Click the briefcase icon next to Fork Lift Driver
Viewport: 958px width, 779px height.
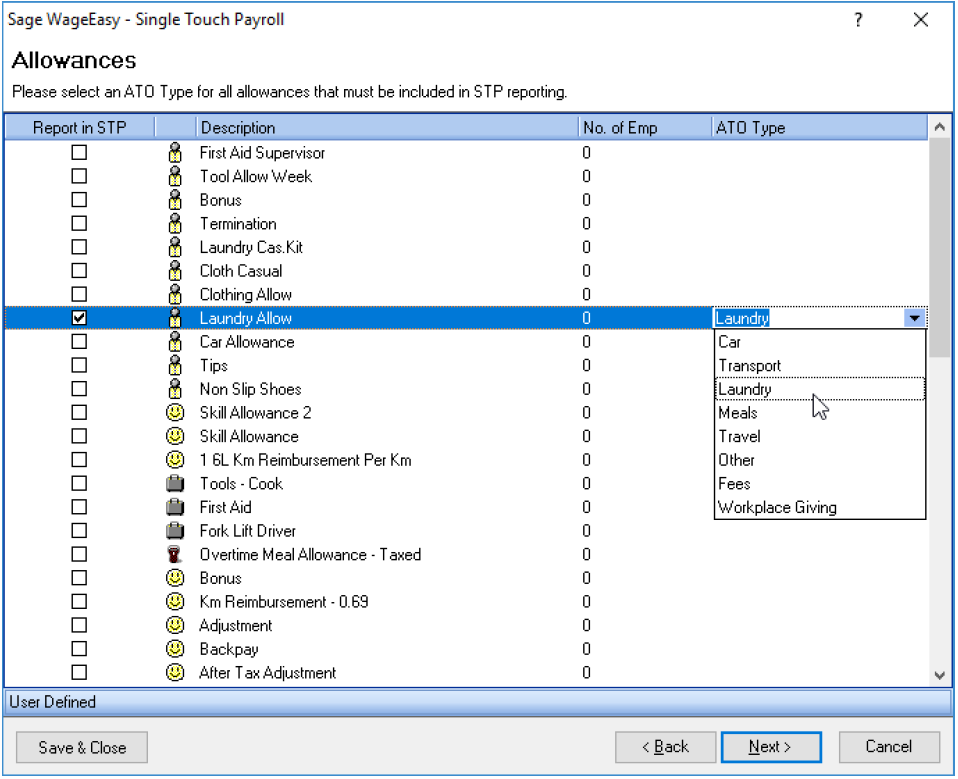[175, 530]
